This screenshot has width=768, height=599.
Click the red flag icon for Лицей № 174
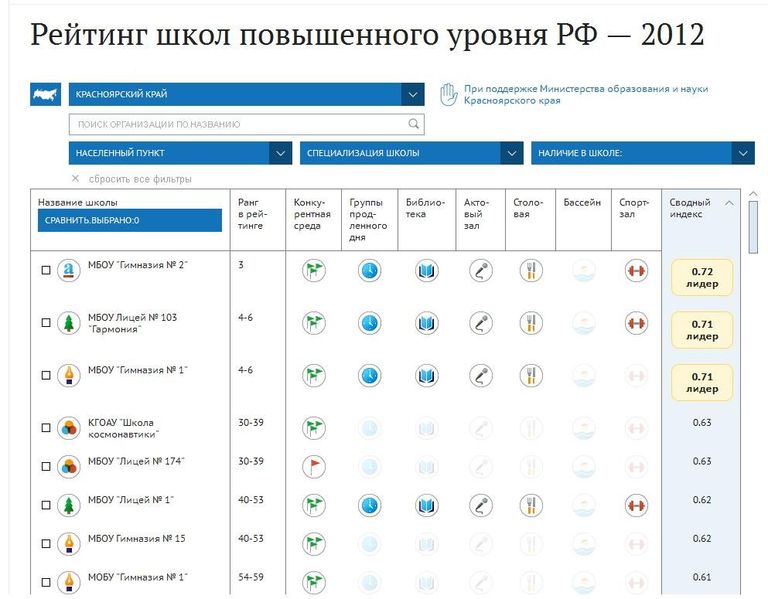click(313, 466)
